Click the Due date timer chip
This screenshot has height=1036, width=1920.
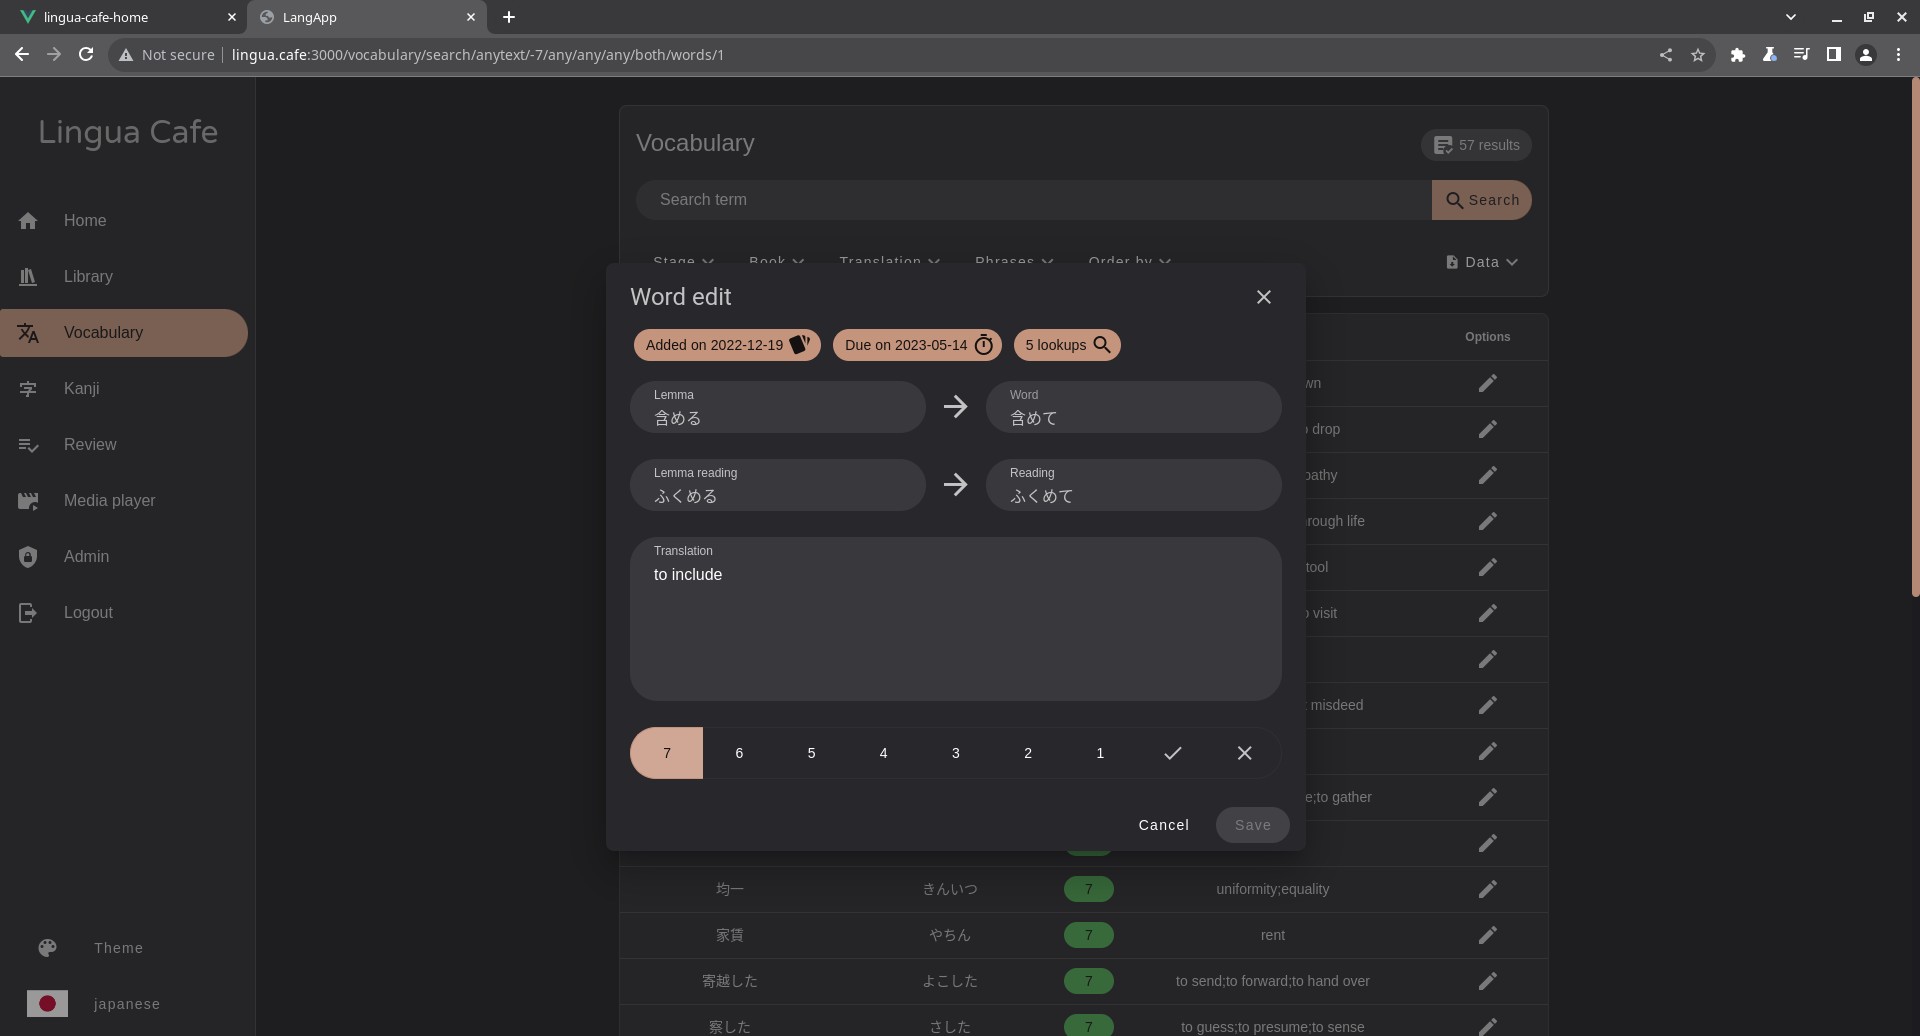[x=916, y=345]
